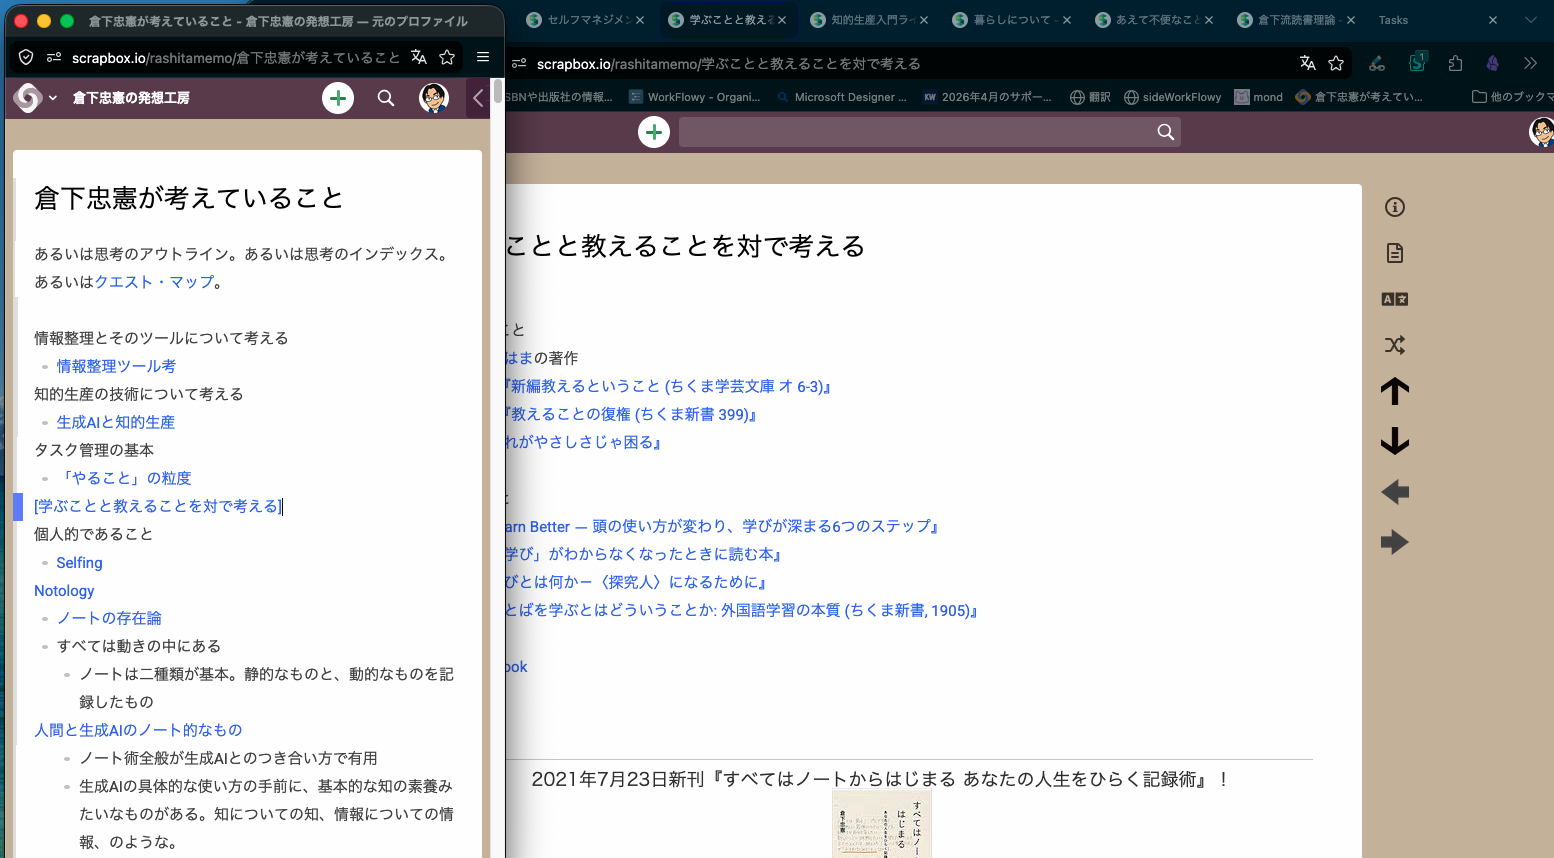Viewport: 1554px width, 858px height.
Task: Open the book cover thumbnail at page bottom
Action: pos(881,824)
